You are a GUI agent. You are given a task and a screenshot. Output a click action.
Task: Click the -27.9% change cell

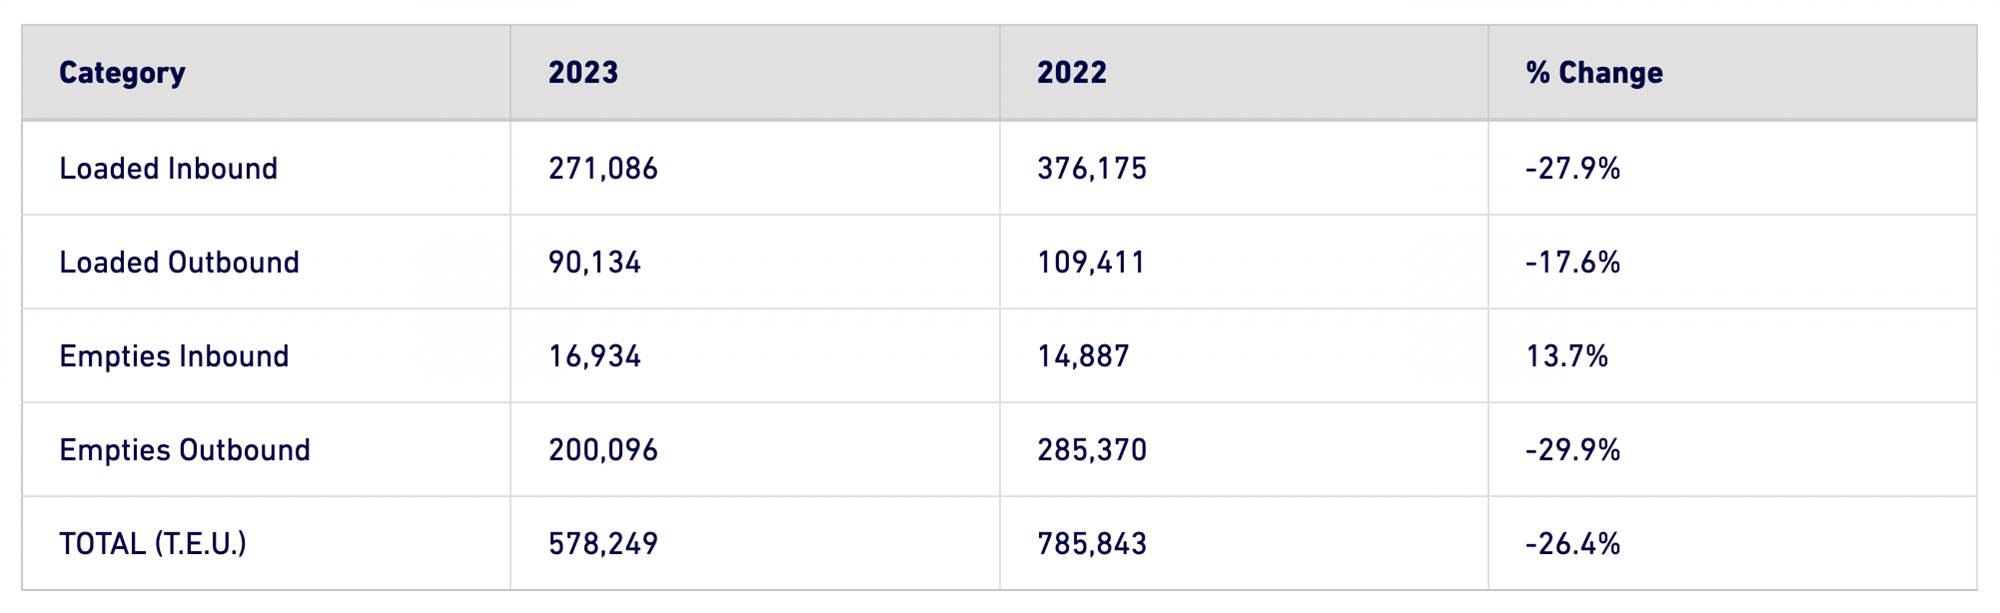click(x=1573, y=168)
